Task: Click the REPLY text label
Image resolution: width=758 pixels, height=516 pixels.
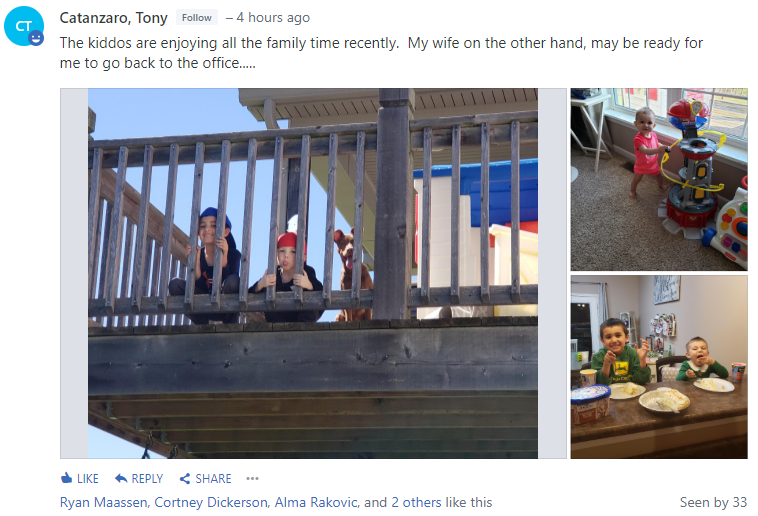Action: click(147, 479)
